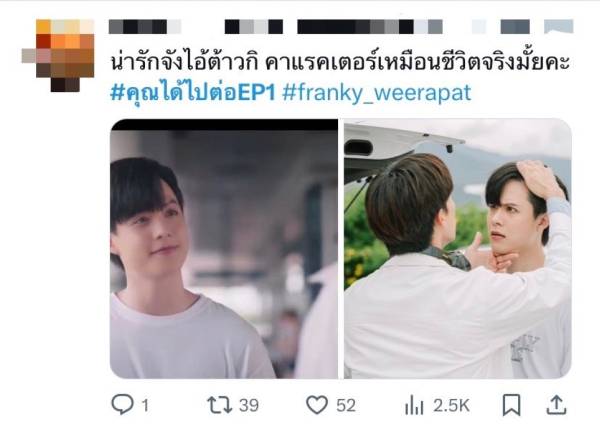
Task: Bookmark this post
Action: (511, 405)
